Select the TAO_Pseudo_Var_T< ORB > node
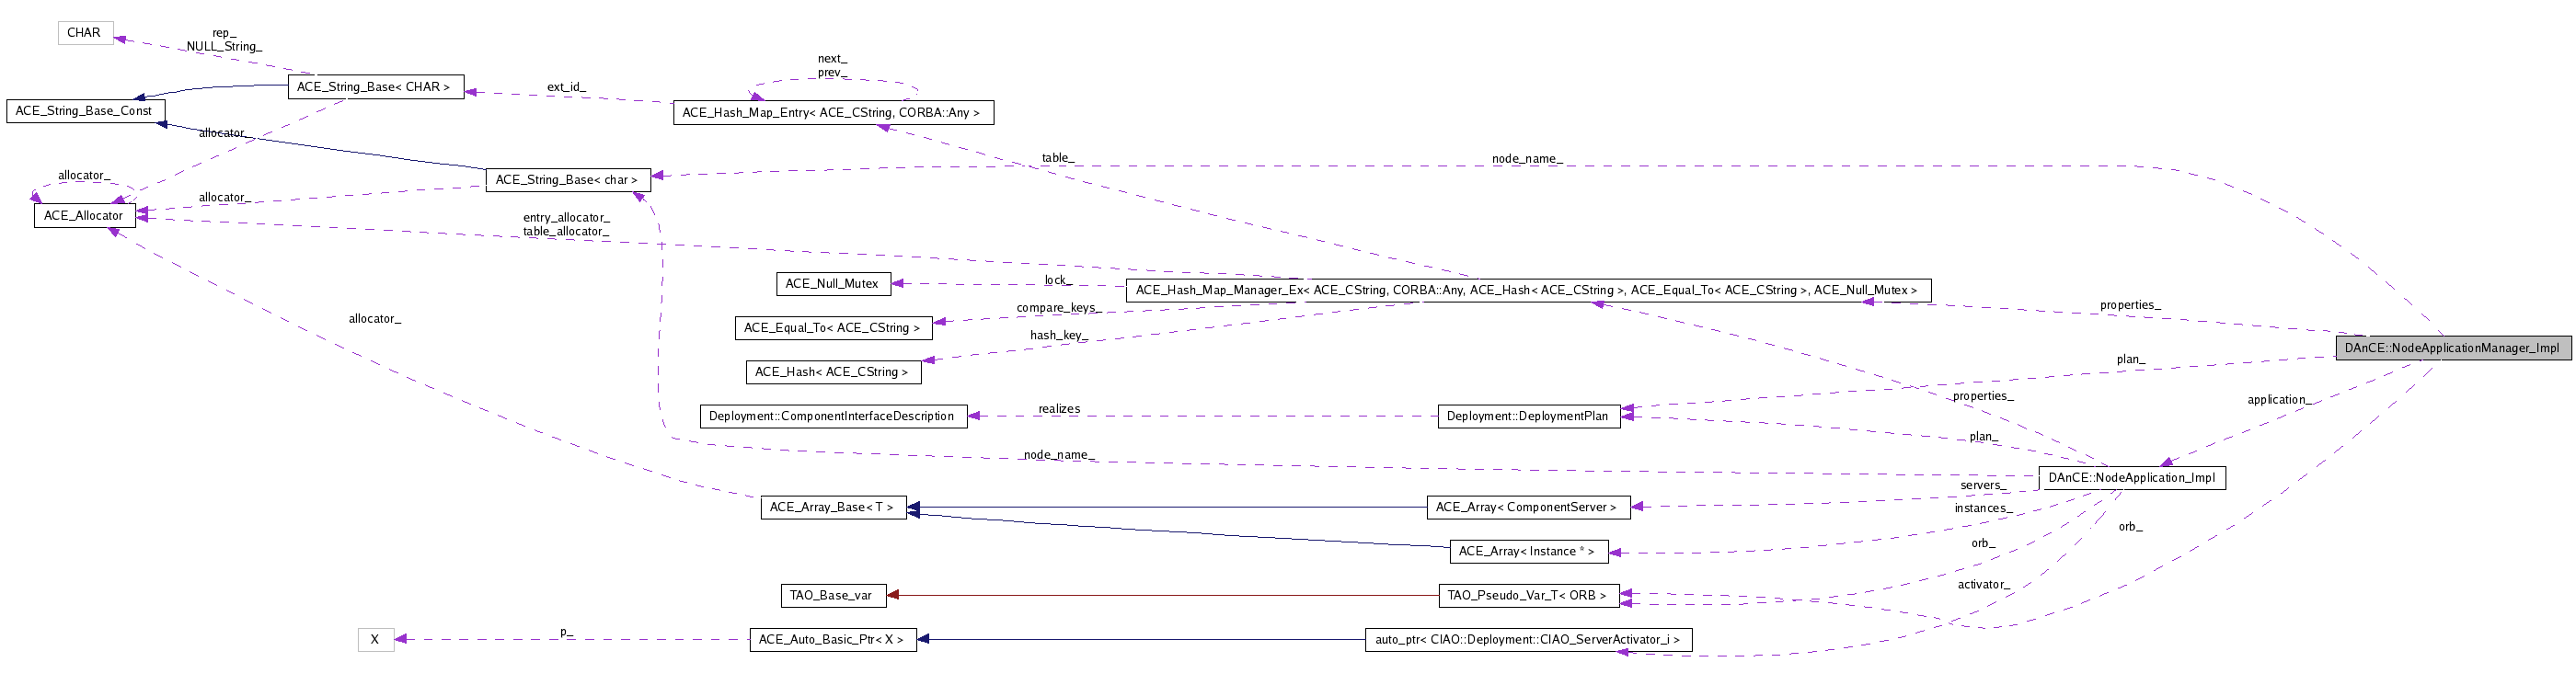This screenshot has width=2576, height=685. 1528,595
